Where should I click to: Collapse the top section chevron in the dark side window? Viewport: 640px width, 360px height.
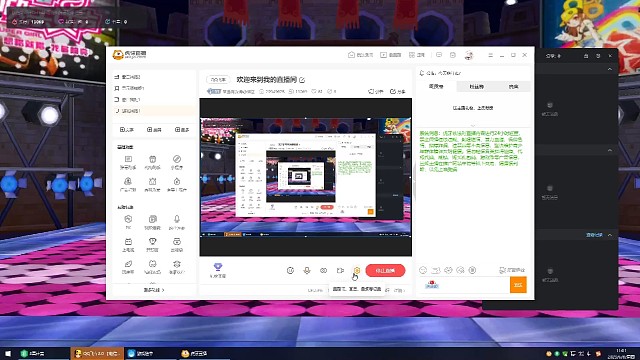[x=609, y=69]
